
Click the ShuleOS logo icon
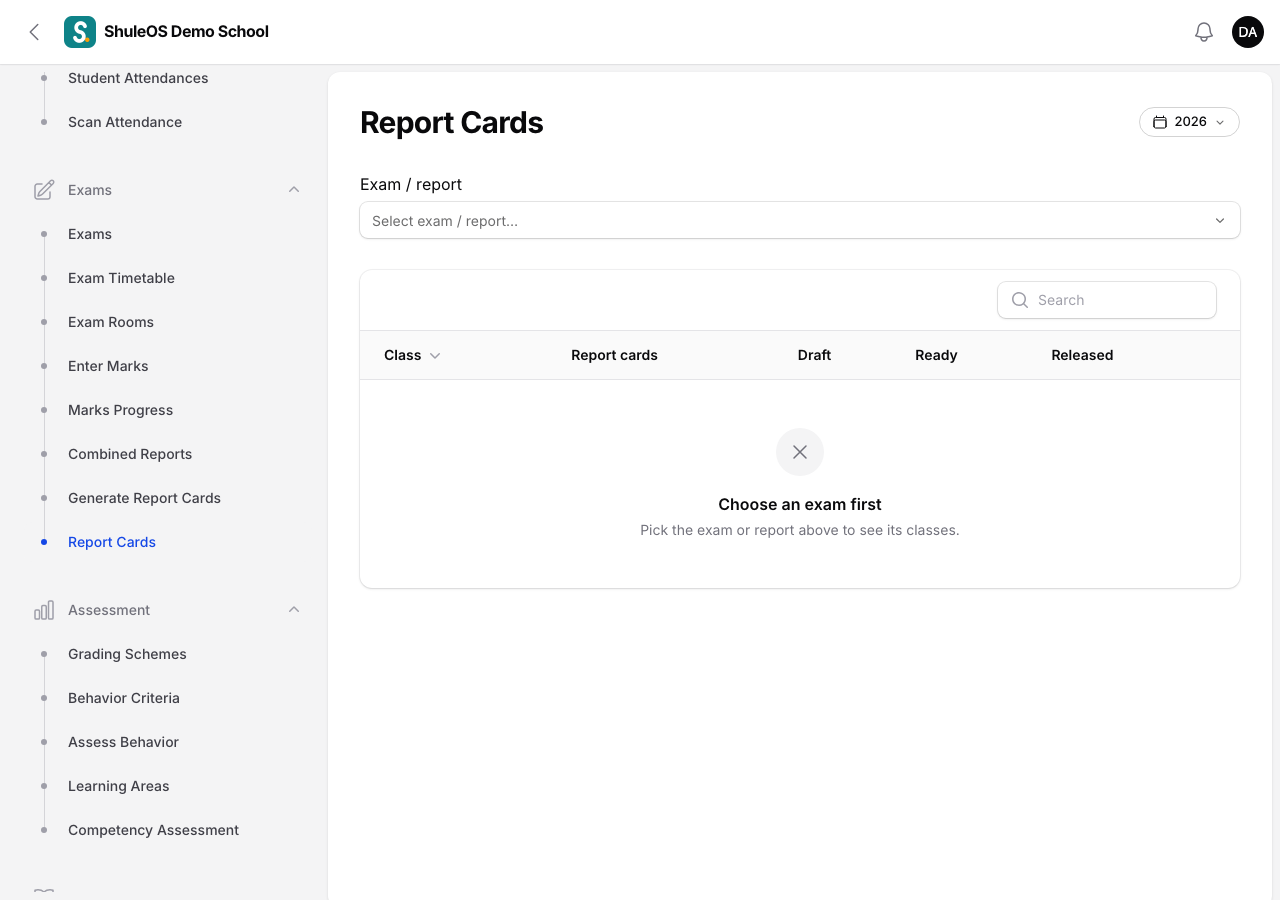click(80, 32)
